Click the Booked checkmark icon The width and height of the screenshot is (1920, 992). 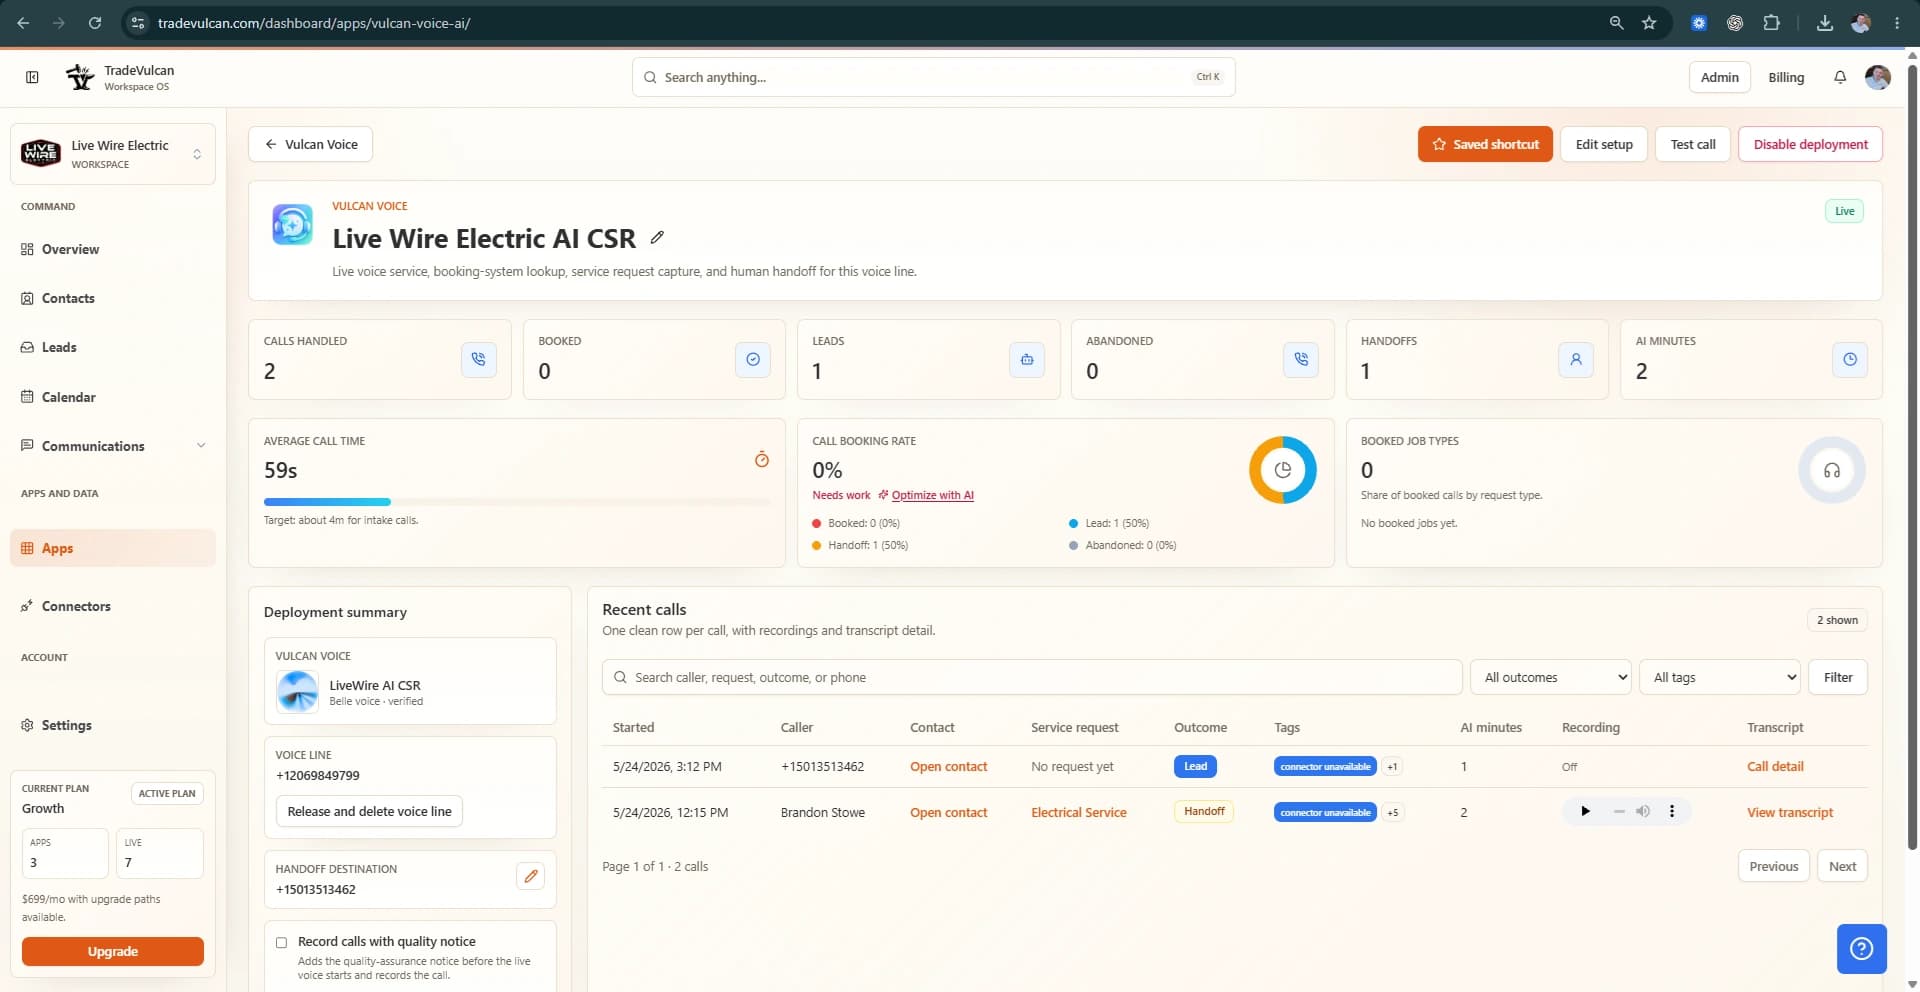(x=753, y=359)
